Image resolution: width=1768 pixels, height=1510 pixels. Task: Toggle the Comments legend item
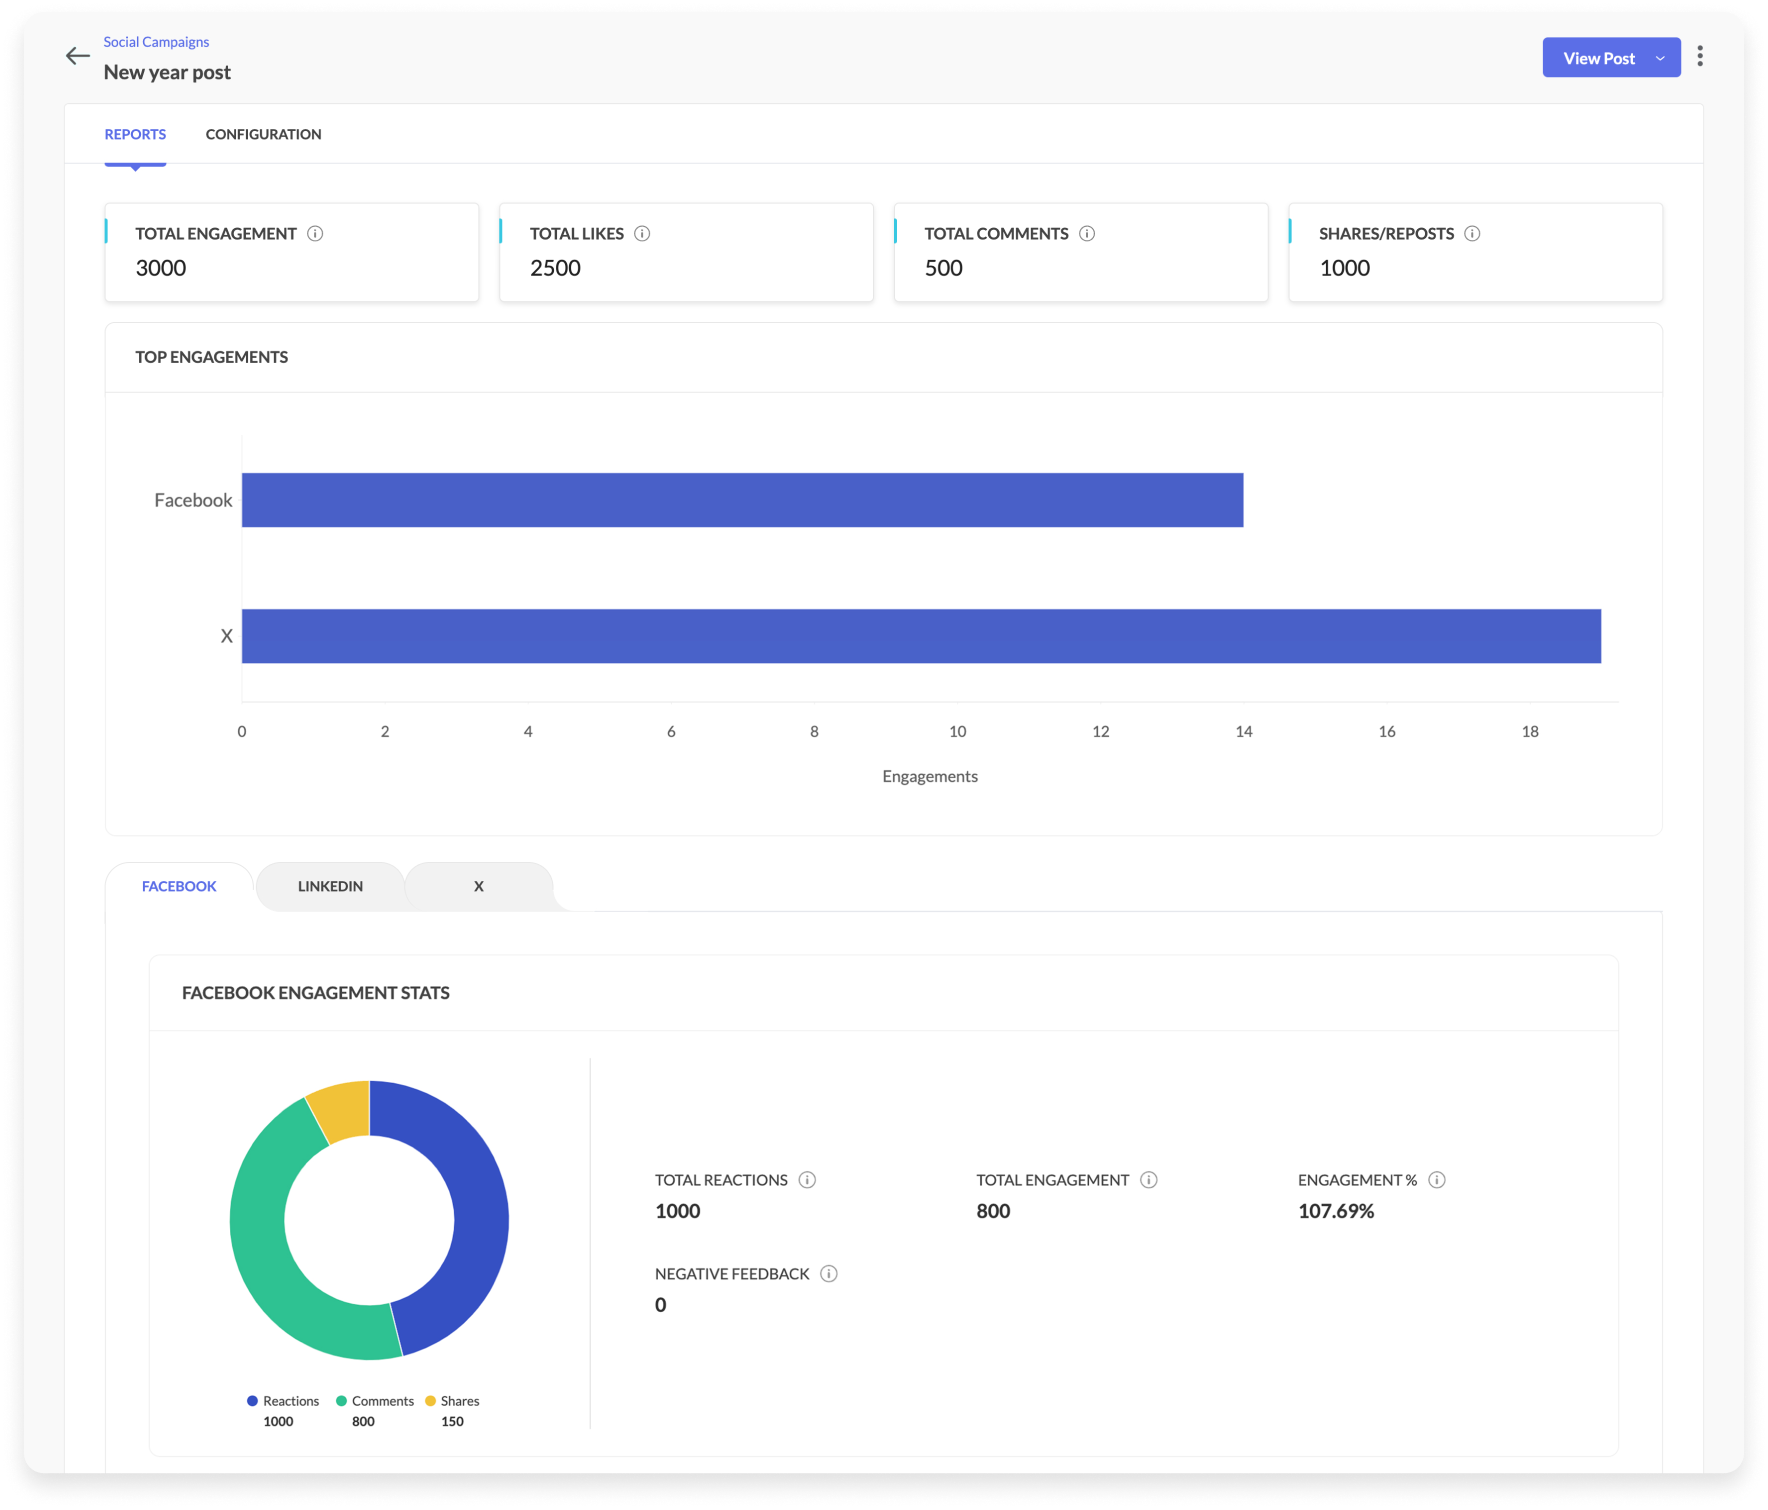click(x=375, y=1401)
